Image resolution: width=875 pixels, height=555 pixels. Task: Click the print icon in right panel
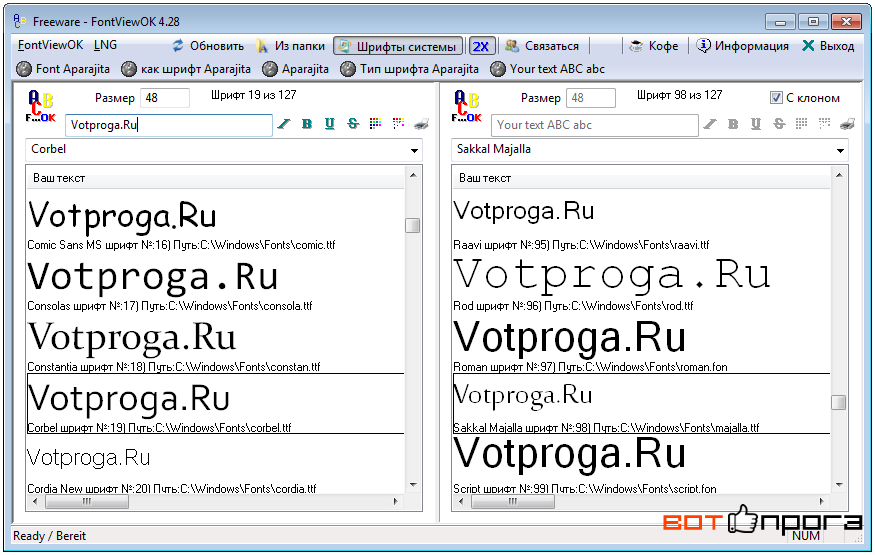847,124
